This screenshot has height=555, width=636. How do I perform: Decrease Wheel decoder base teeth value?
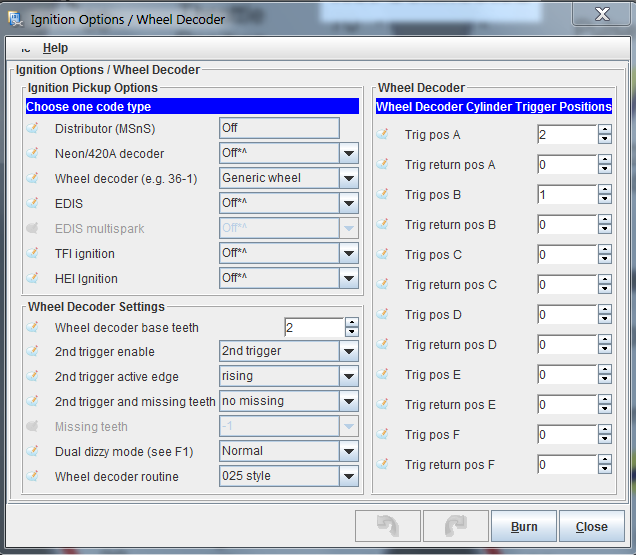(352, 332)
